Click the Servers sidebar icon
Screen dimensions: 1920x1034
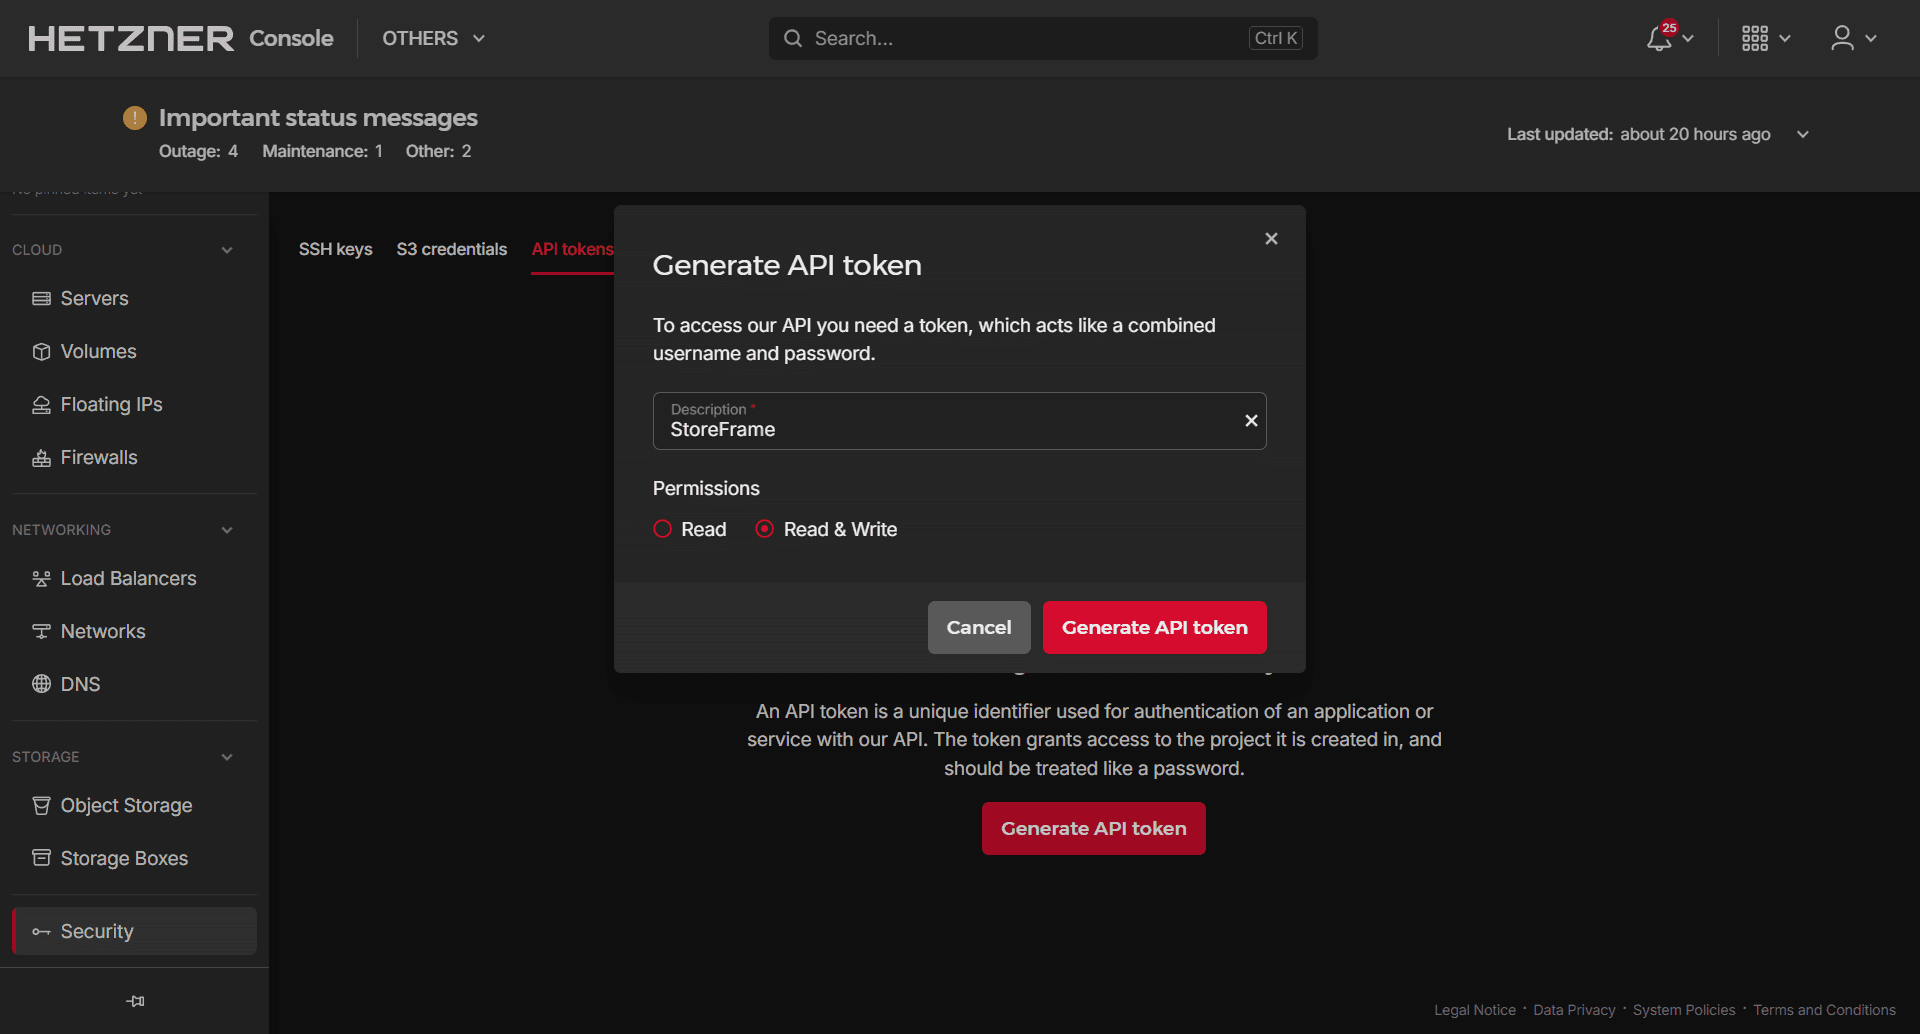(x=41, y=298)
